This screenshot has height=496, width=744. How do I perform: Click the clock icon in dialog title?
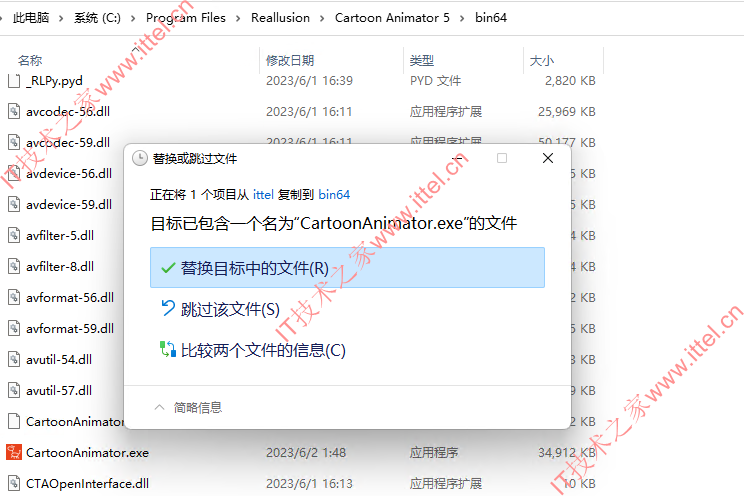140,158
